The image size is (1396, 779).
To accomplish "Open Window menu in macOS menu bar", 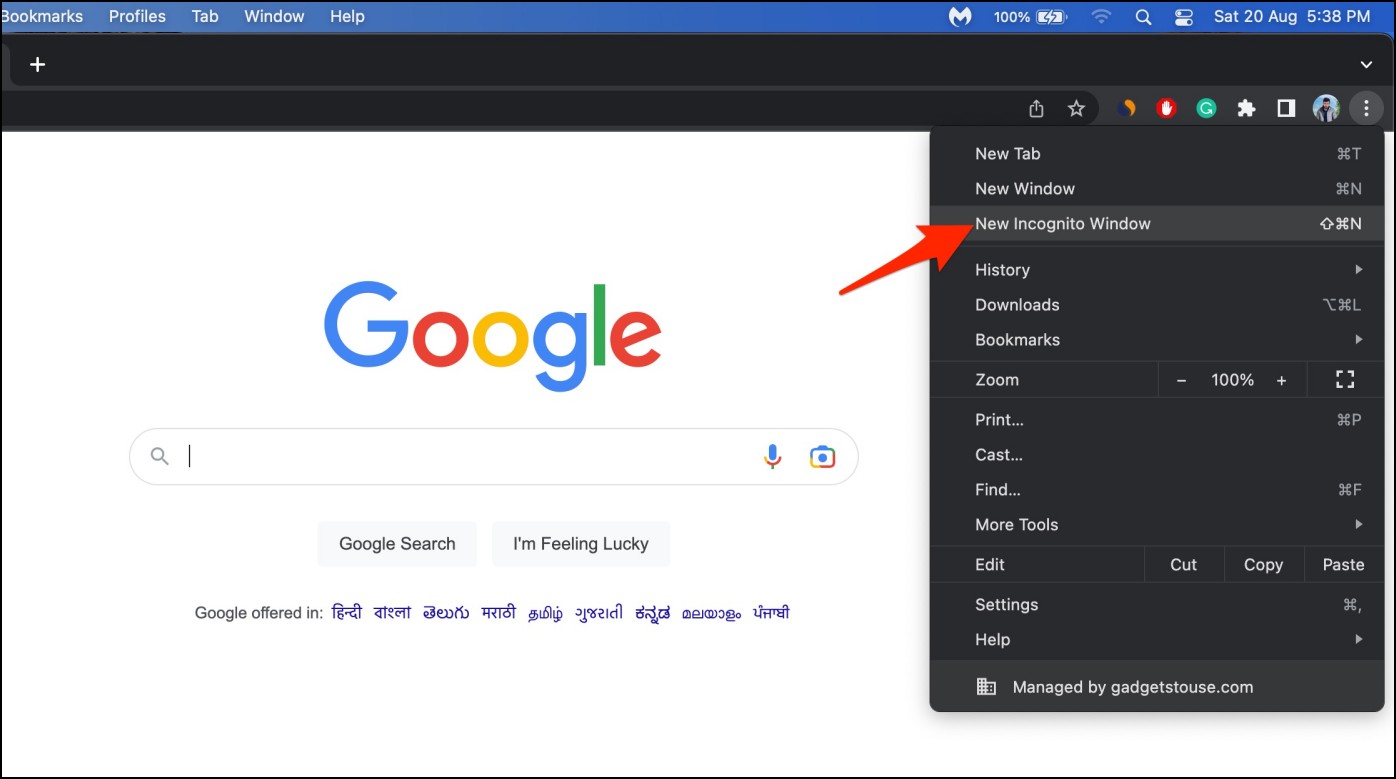I will [274, 17].
